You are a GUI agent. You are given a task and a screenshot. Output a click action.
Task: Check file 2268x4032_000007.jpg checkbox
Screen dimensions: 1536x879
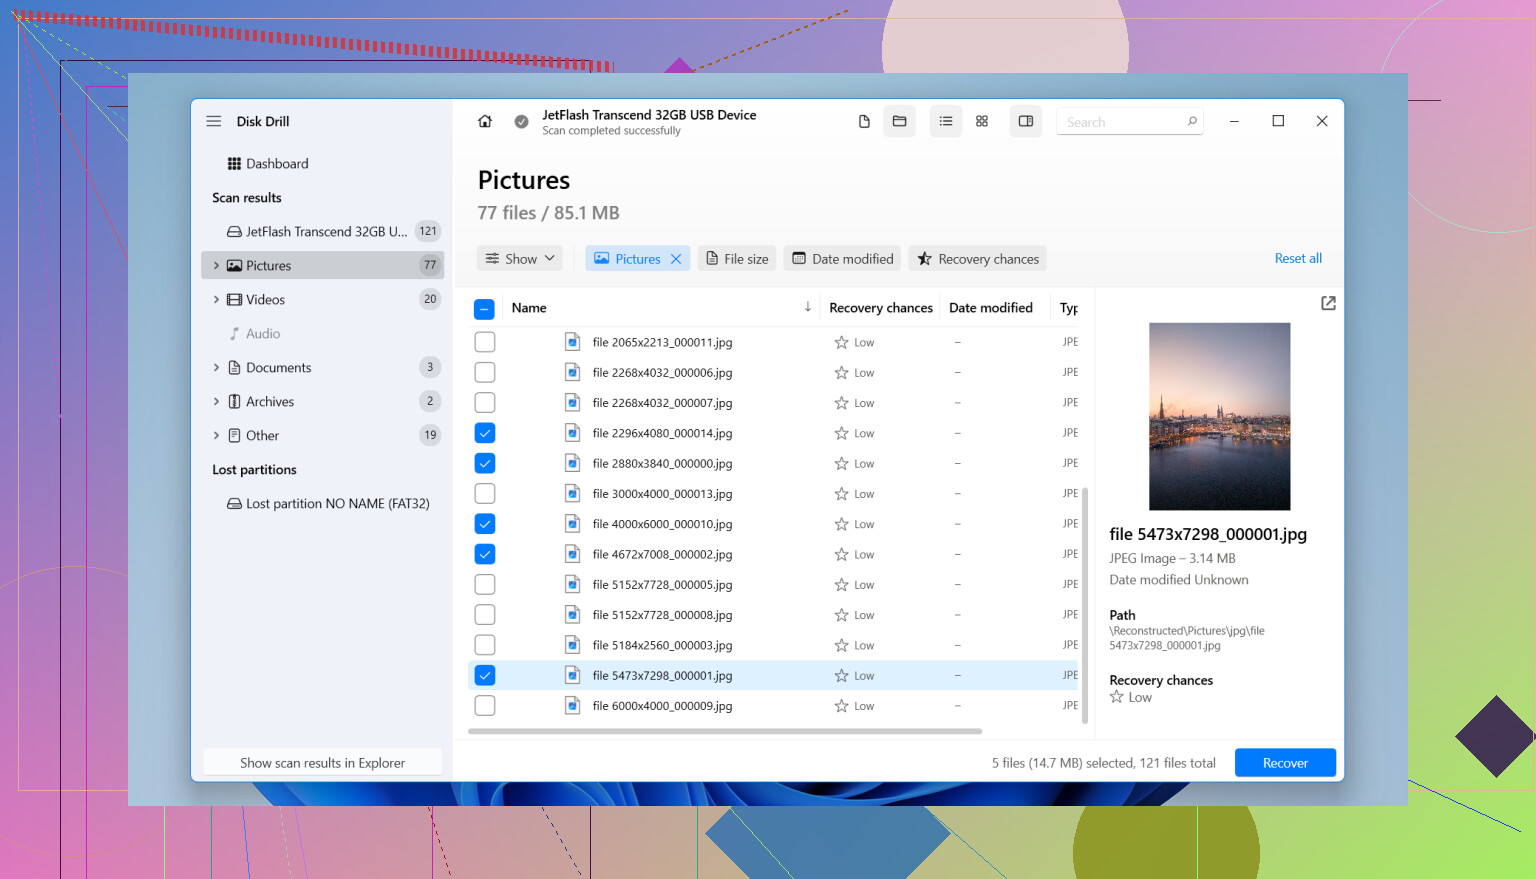pyautogui.click(x=485, y=402)
